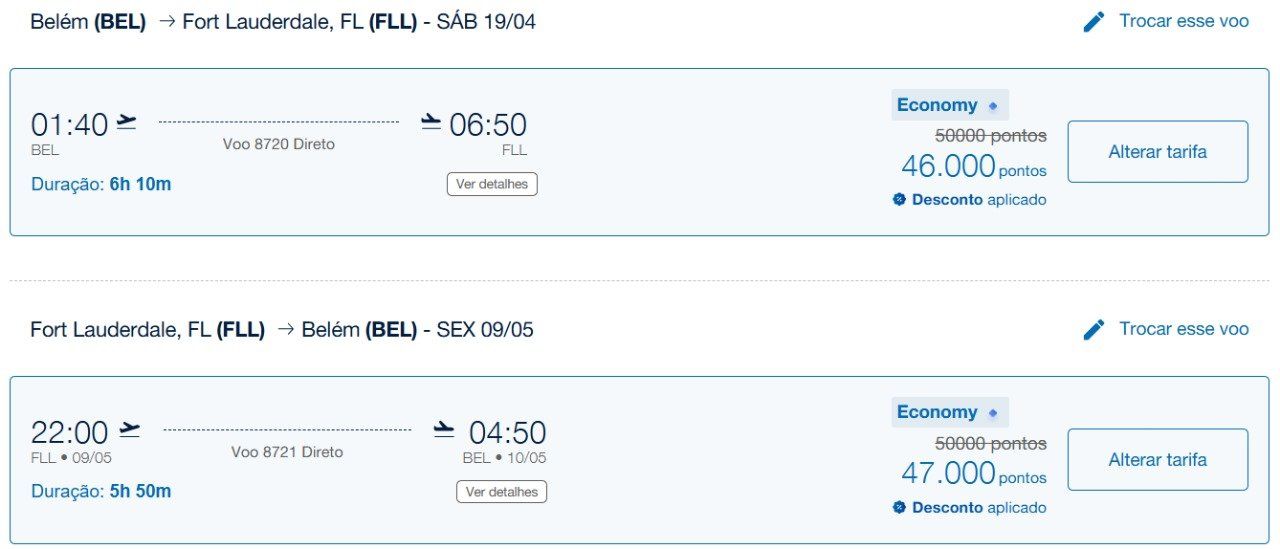Viewport: 1280px width, 549px height.
Task: Select the Economy label on the outbound flight
Action: coord(937,105)
